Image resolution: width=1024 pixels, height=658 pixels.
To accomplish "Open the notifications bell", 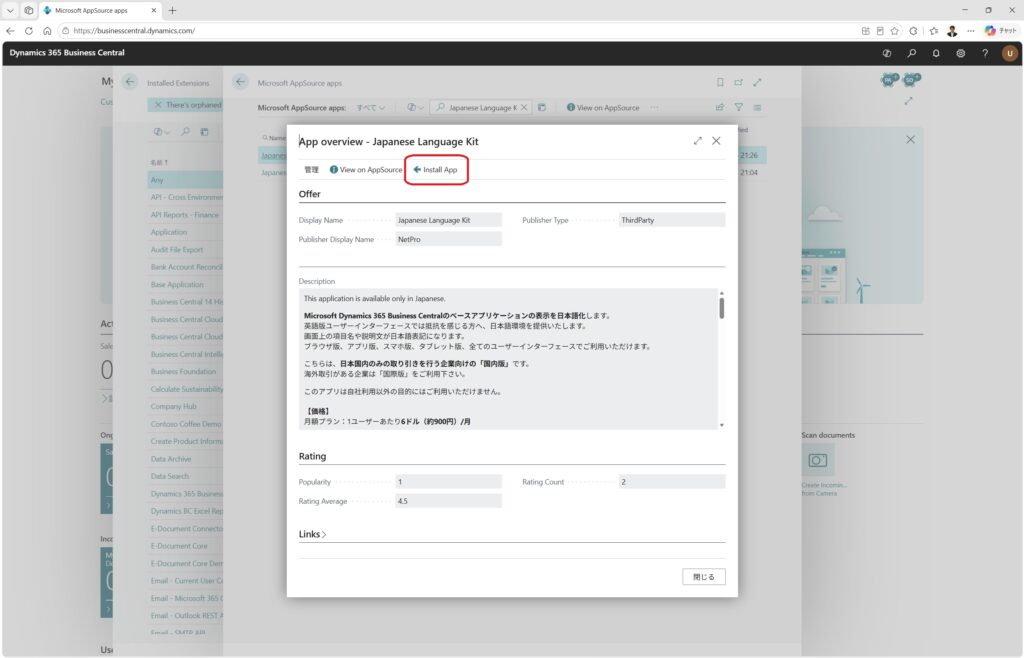I will coord(936,54).
